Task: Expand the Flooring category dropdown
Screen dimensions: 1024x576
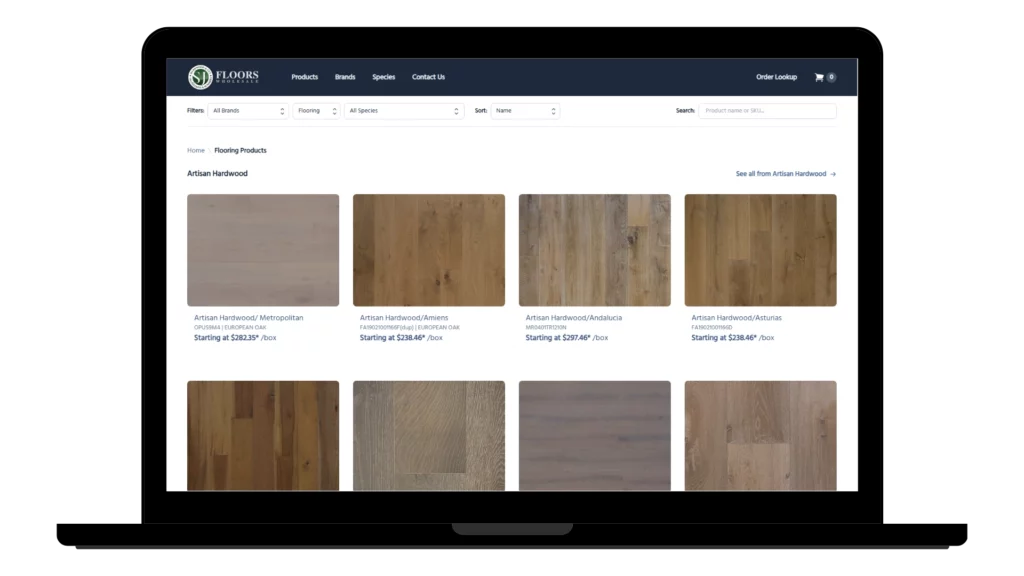Action: (x=316, y=111)
